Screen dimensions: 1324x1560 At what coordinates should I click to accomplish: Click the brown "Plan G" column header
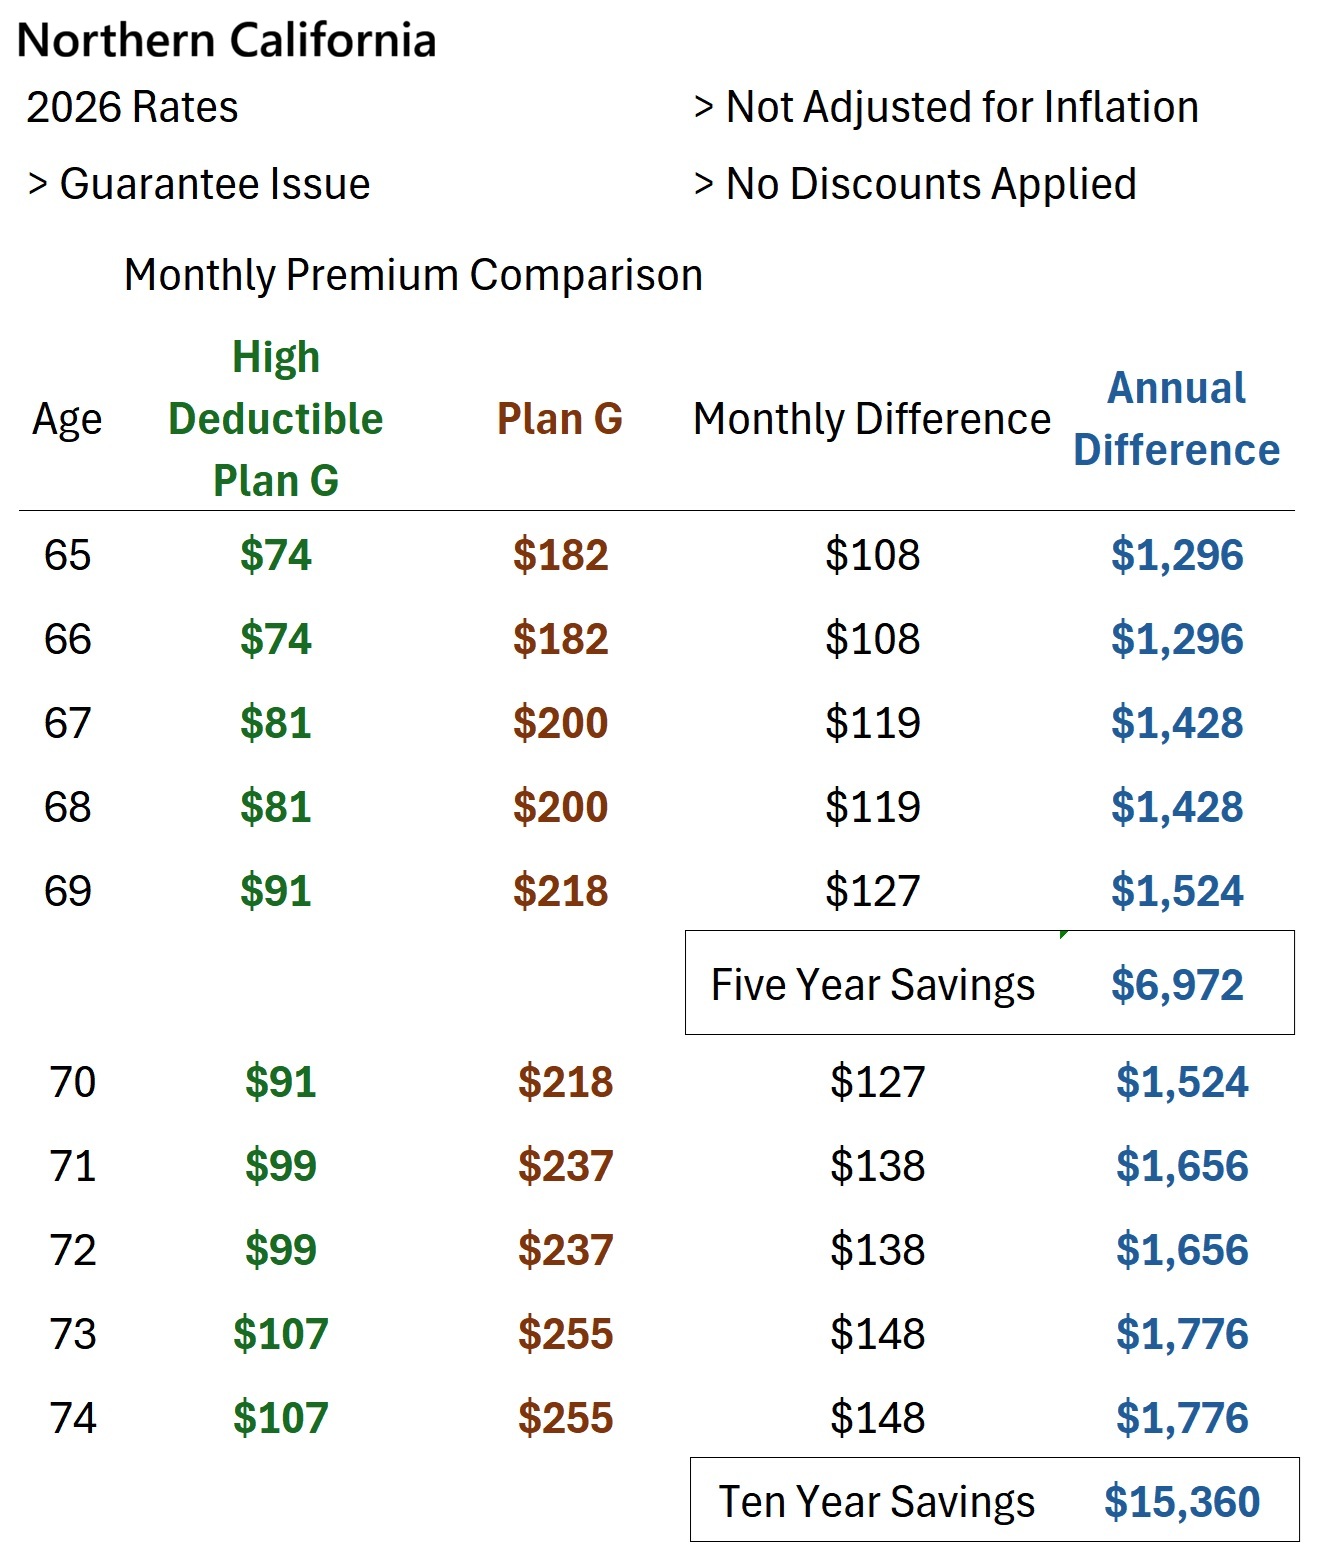[x=560, y=419]
